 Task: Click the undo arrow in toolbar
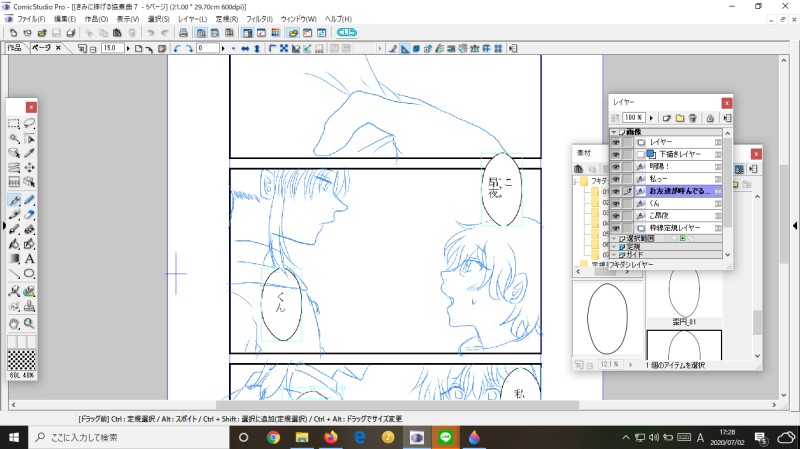pos(151,33)
